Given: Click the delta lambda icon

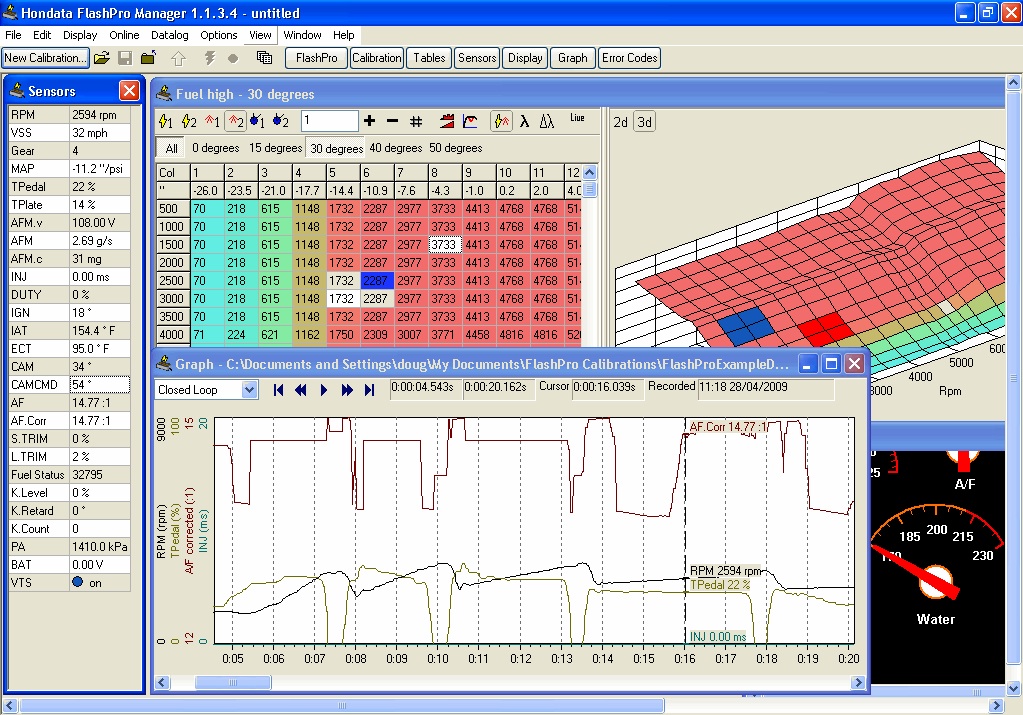Looking at the screenshot, I should click(547, 121).
